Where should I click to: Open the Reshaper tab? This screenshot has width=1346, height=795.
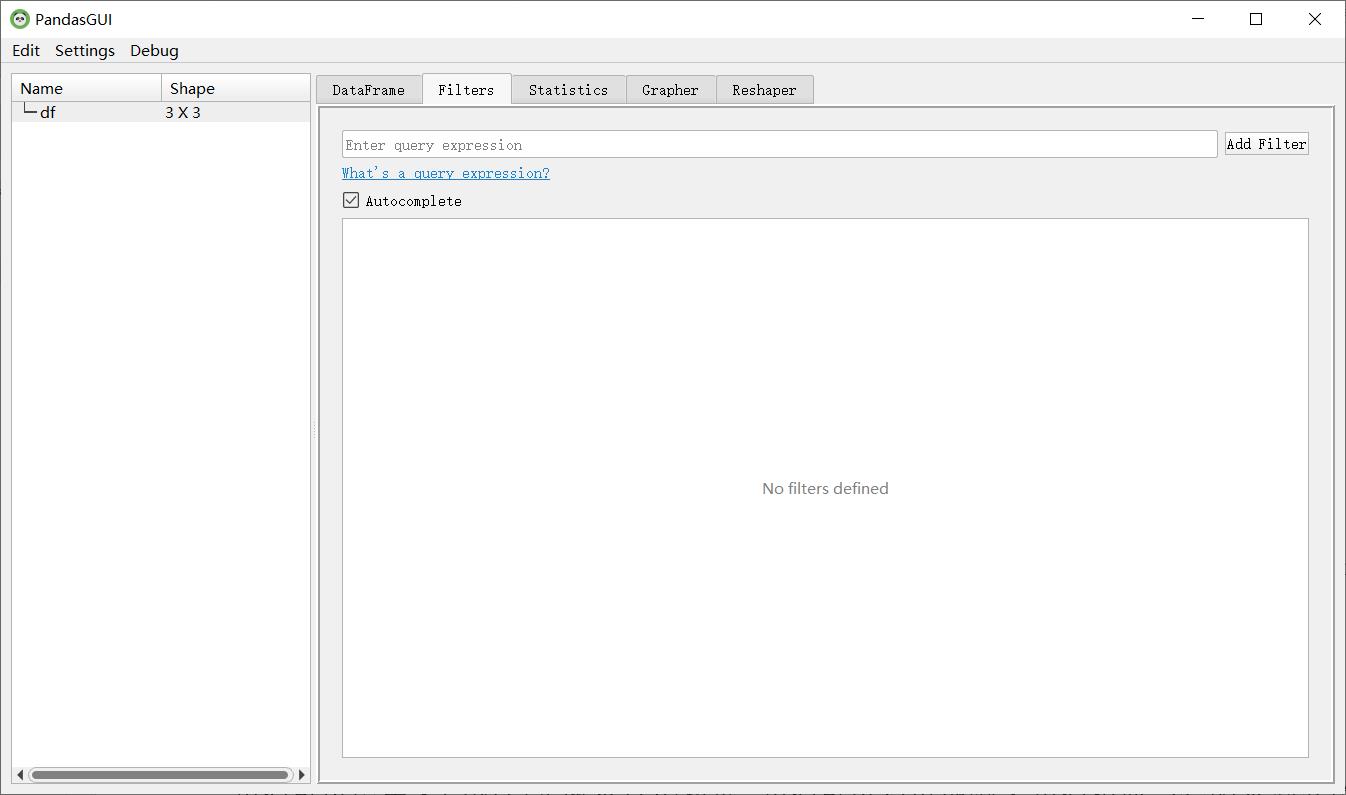click(x=764, y=90)
